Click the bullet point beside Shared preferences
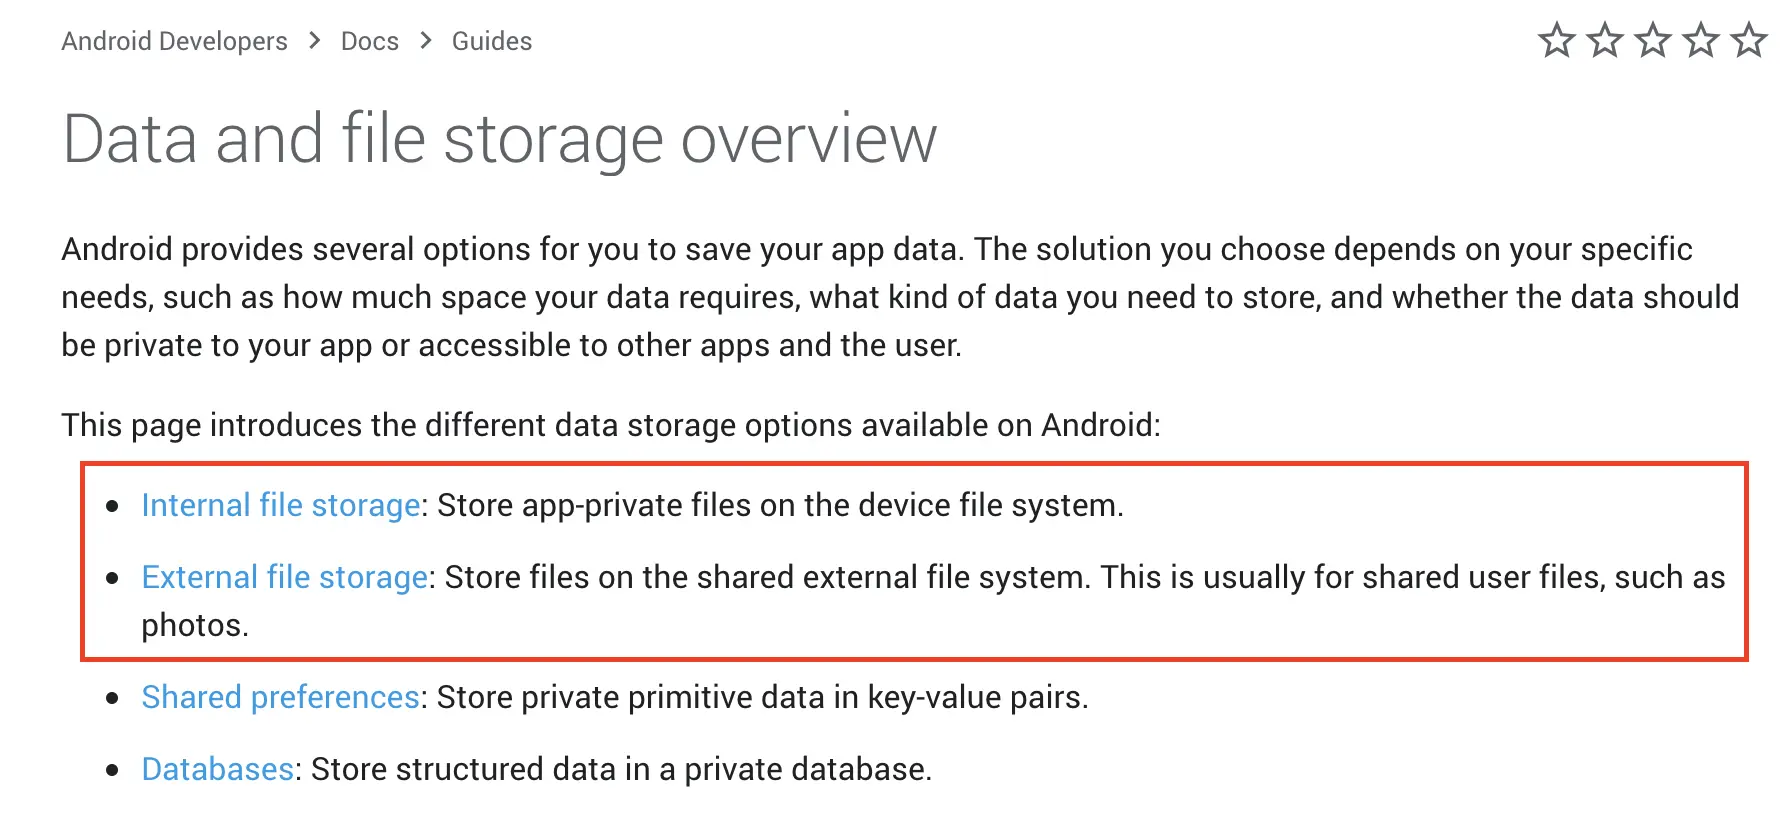The width and height of the screenshot is (1792, 828). click(x=113, y=698)
